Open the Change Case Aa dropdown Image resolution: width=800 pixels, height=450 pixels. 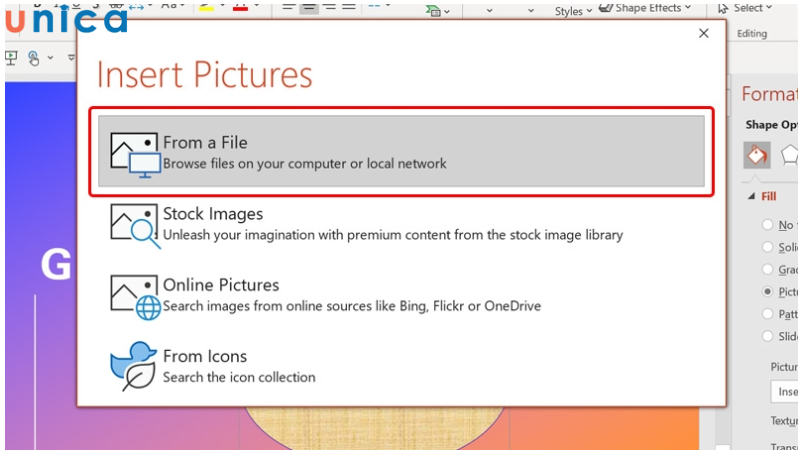(172, 6)
